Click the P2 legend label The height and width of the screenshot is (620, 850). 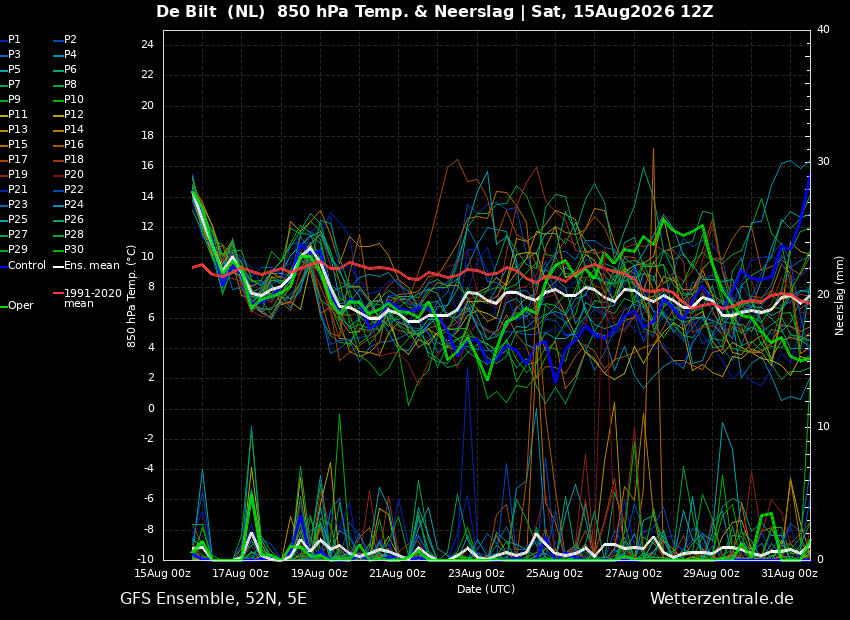click(x=70, y=40)
